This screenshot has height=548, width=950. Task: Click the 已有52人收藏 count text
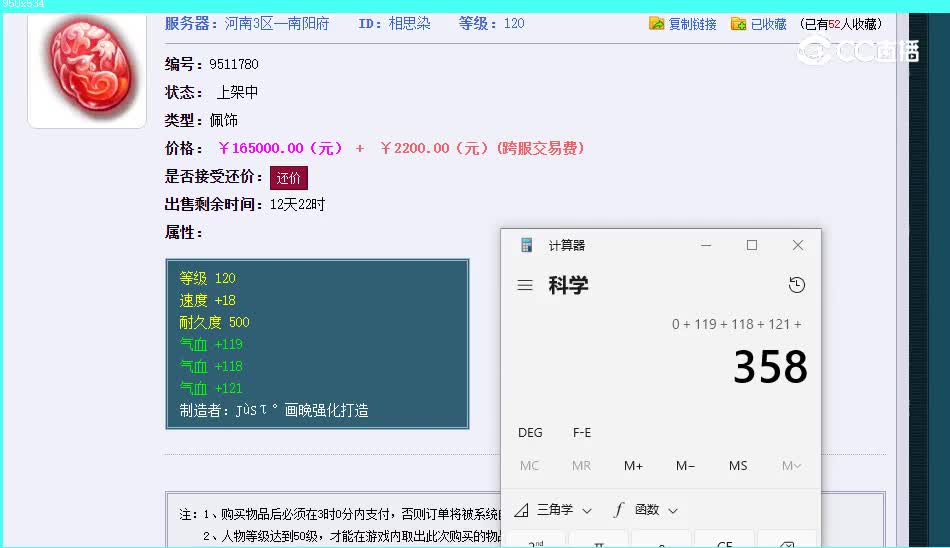841,24
